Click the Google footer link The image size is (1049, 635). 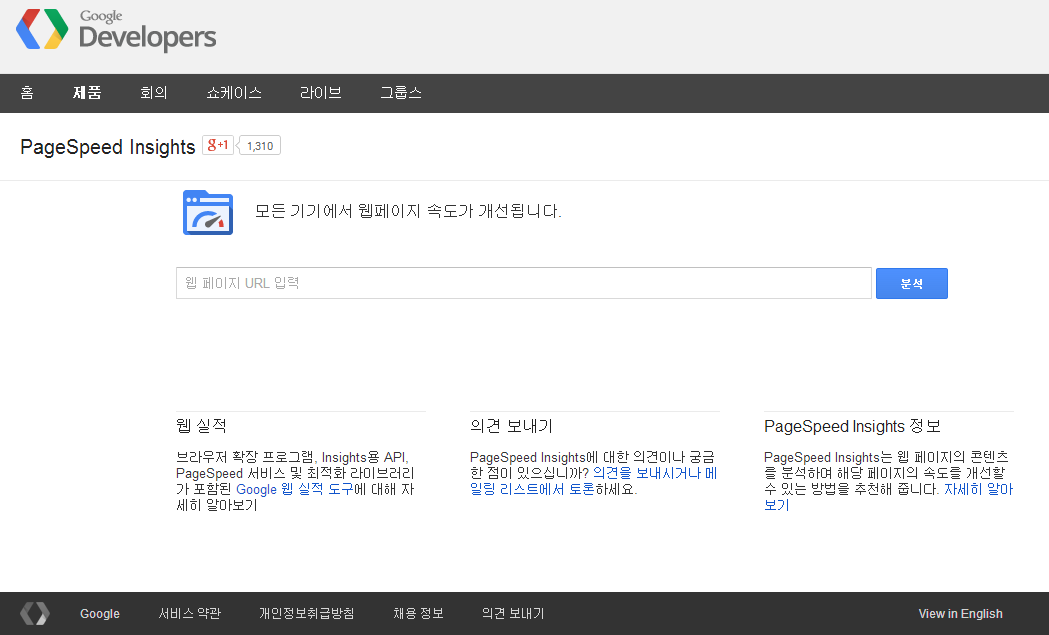tap(100, 614)
